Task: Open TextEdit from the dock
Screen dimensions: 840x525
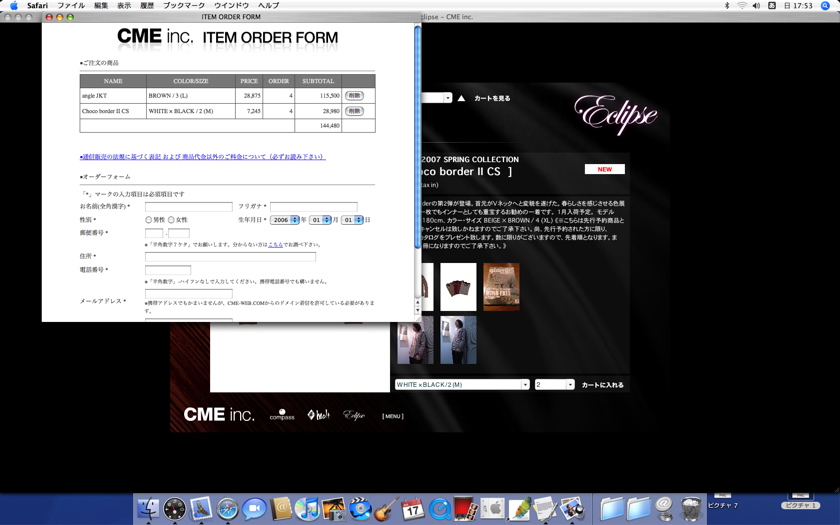Action: coord(545,508)
